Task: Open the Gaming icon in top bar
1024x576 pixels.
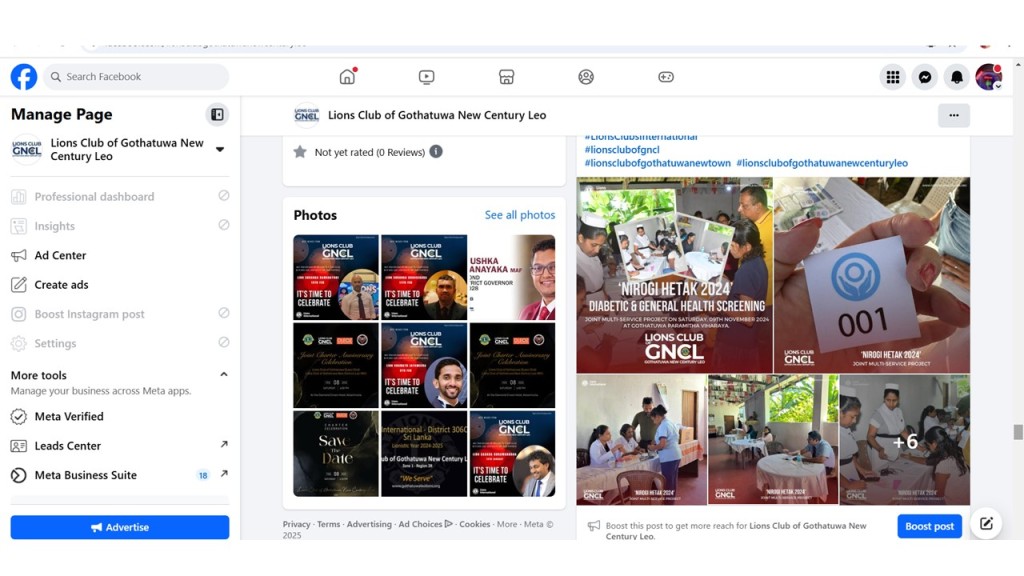Action: pyautogui.click(x=665, y=77)
